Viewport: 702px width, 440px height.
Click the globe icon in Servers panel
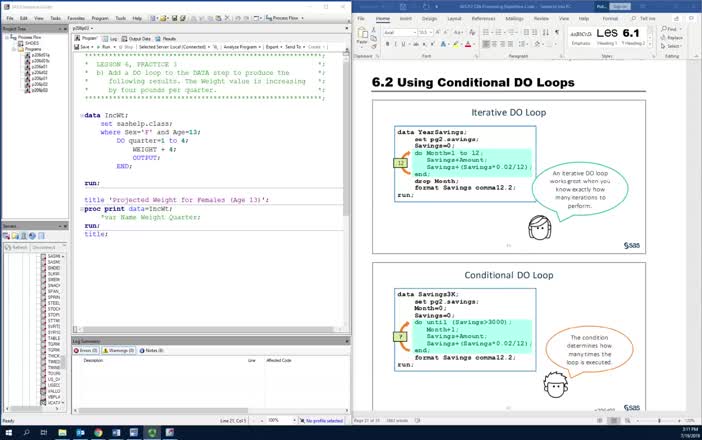[32, 236]
